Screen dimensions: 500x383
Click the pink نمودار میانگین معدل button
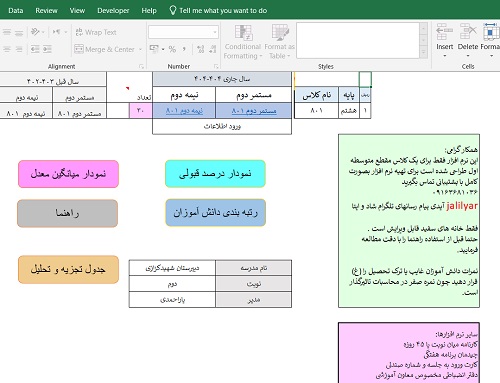[x=69, y=174]
